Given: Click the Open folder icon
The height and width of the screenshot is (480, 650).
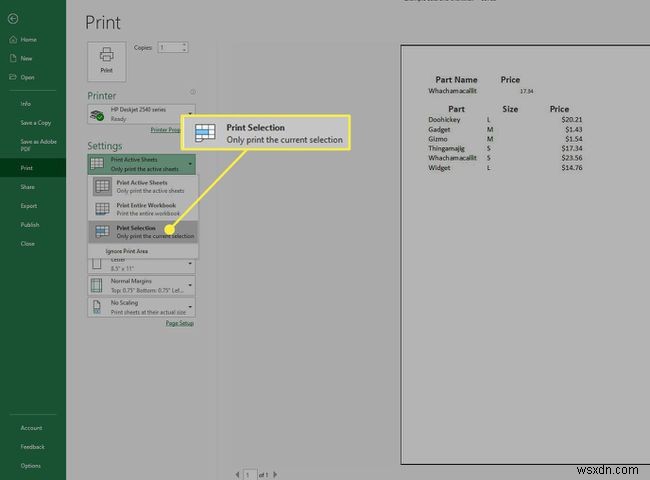Looking at the screenshot, I should point(13,77).
